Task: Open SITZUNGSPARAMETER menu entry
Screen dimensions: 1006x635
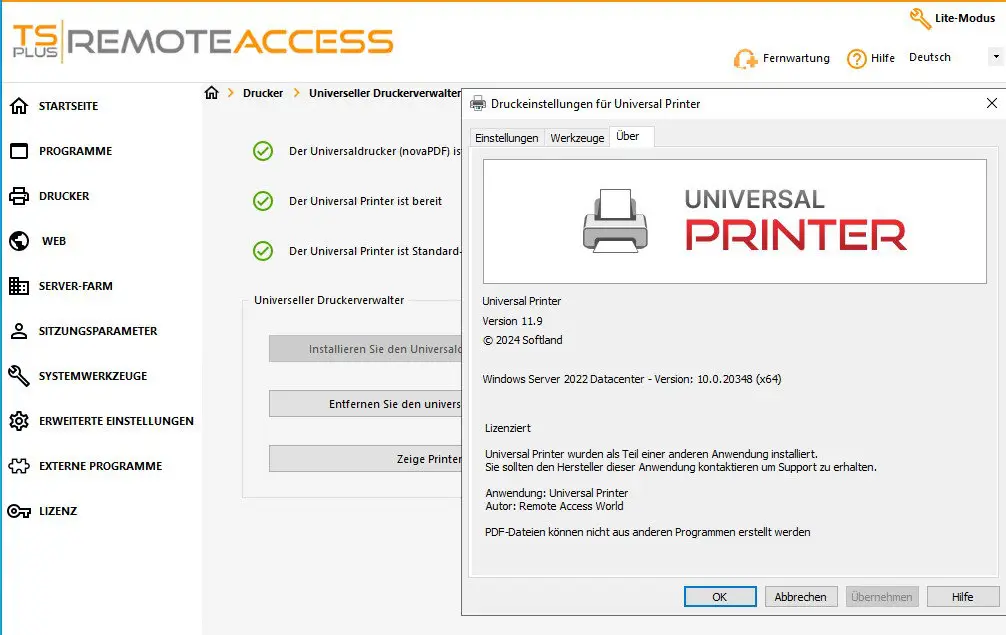Action: click(98, 331)
